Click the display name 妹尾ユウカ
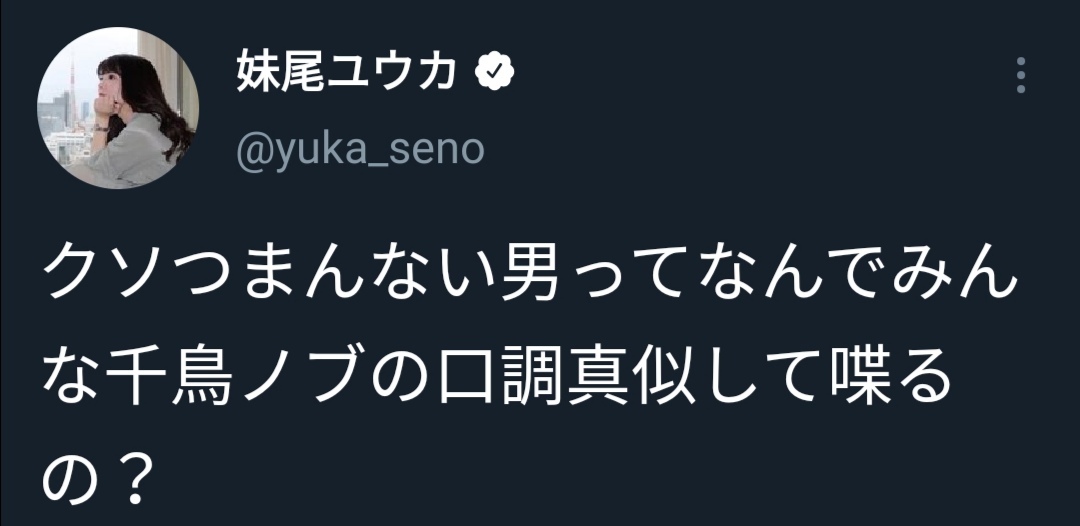This screenshot has width=1080, height=526. coord(347,72)
